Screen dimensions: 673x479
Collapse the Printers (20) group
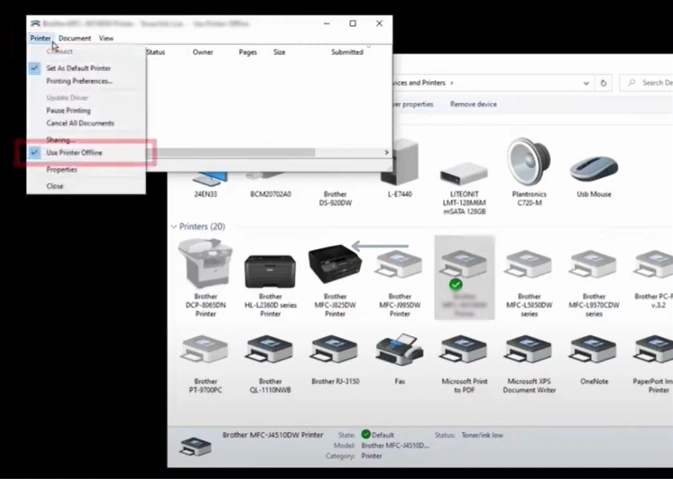click(x=174, y=227)
